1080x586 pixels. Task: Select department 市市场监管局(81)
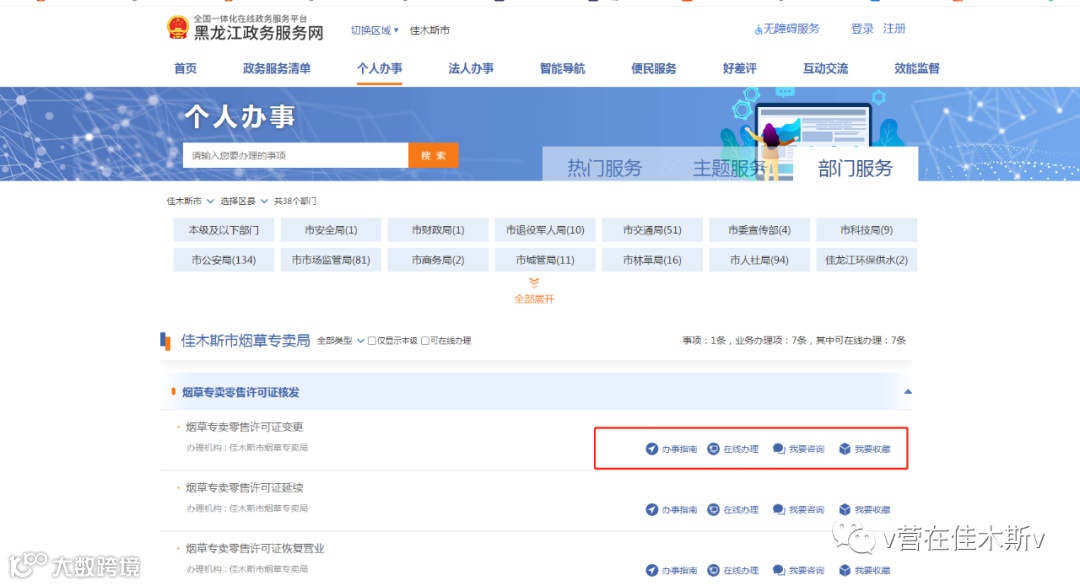click(331, 260)
